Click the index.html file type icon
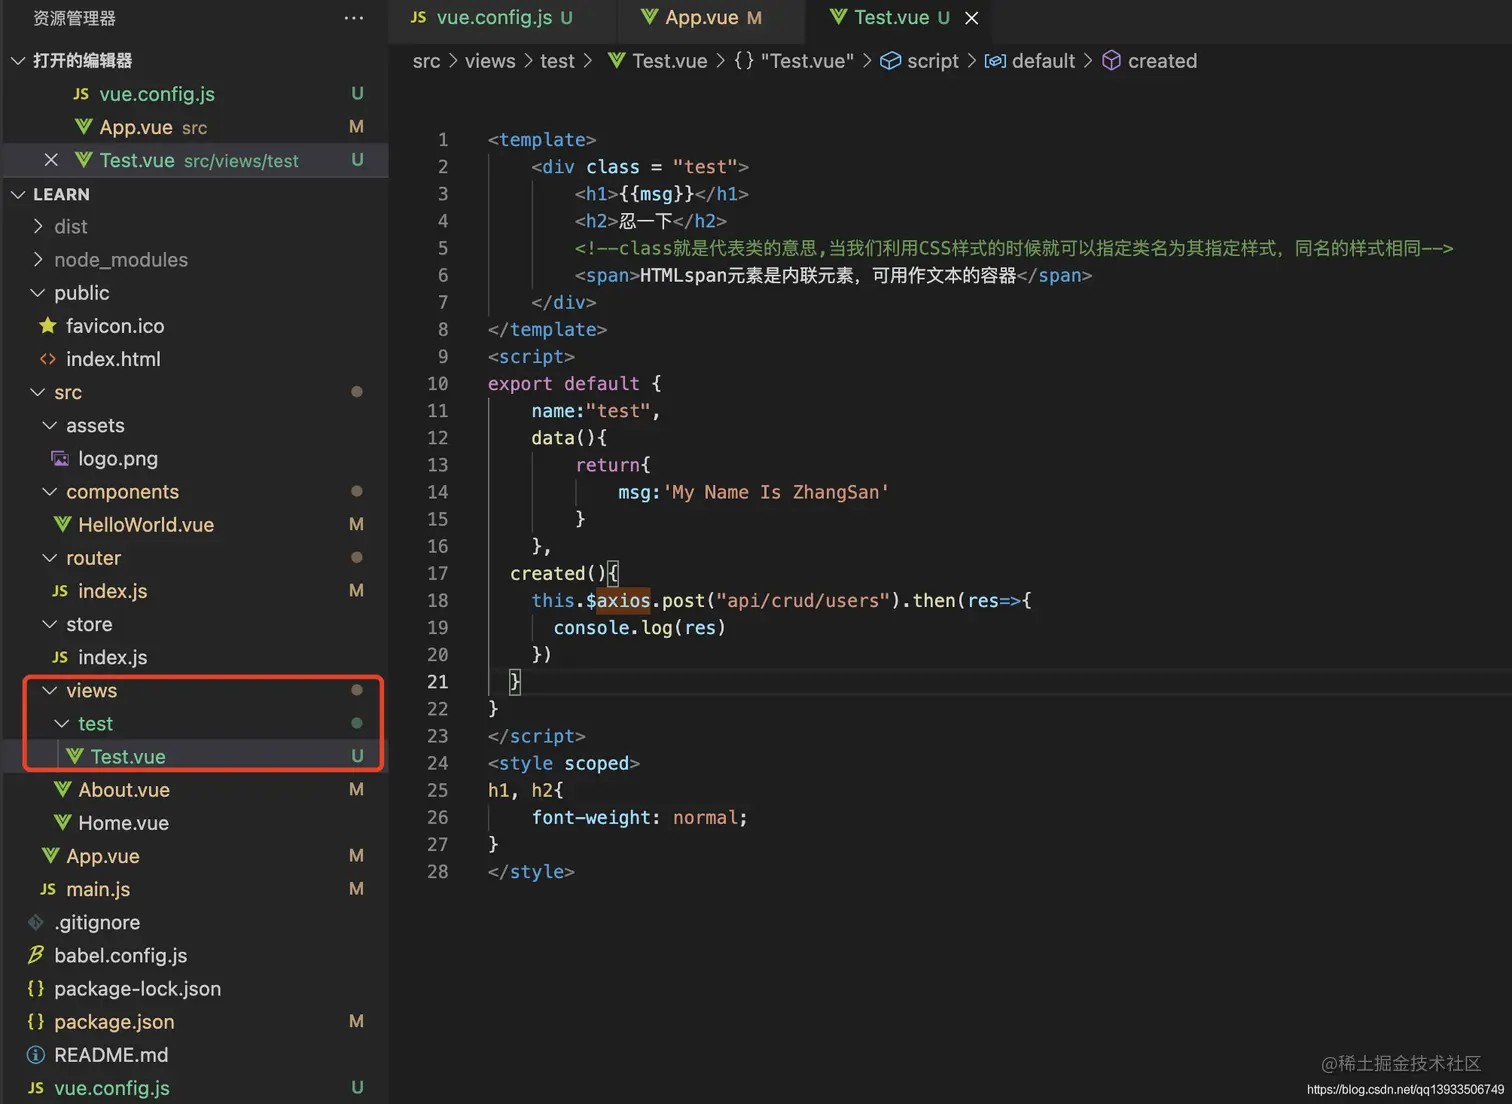 (x=47, y=359)
